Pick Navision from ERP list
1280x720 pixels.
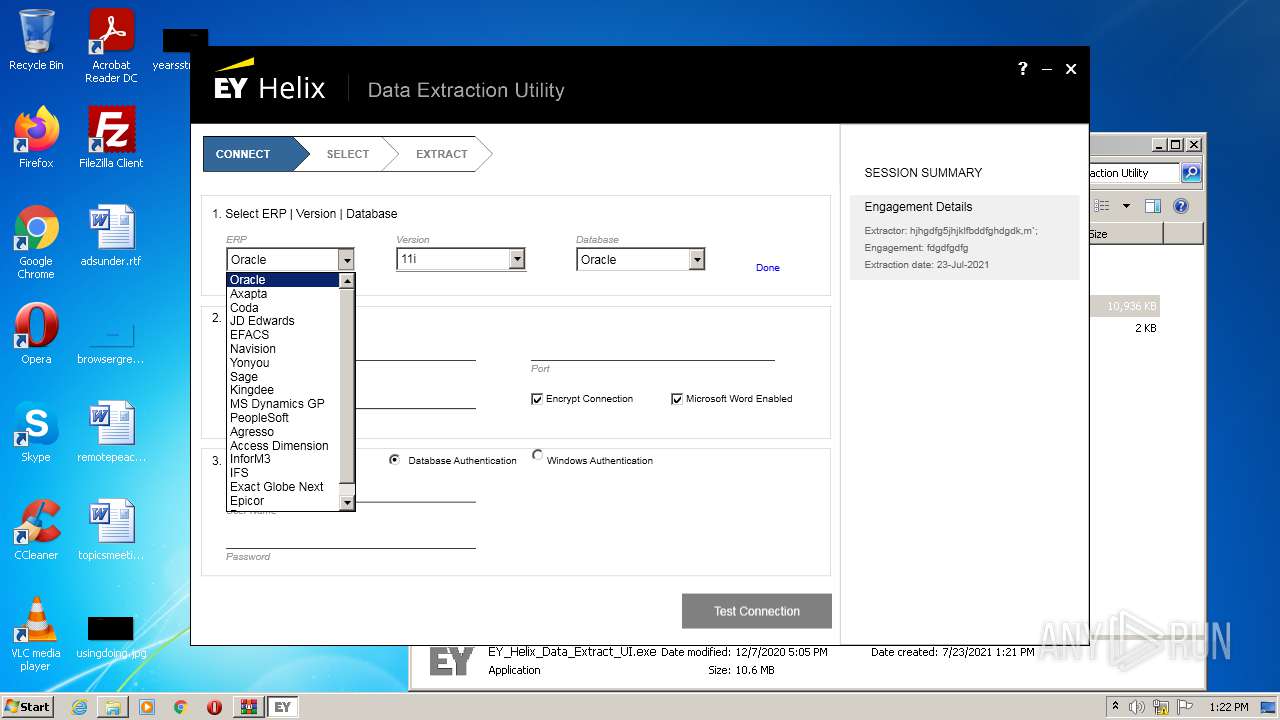(x=283, y=349)
